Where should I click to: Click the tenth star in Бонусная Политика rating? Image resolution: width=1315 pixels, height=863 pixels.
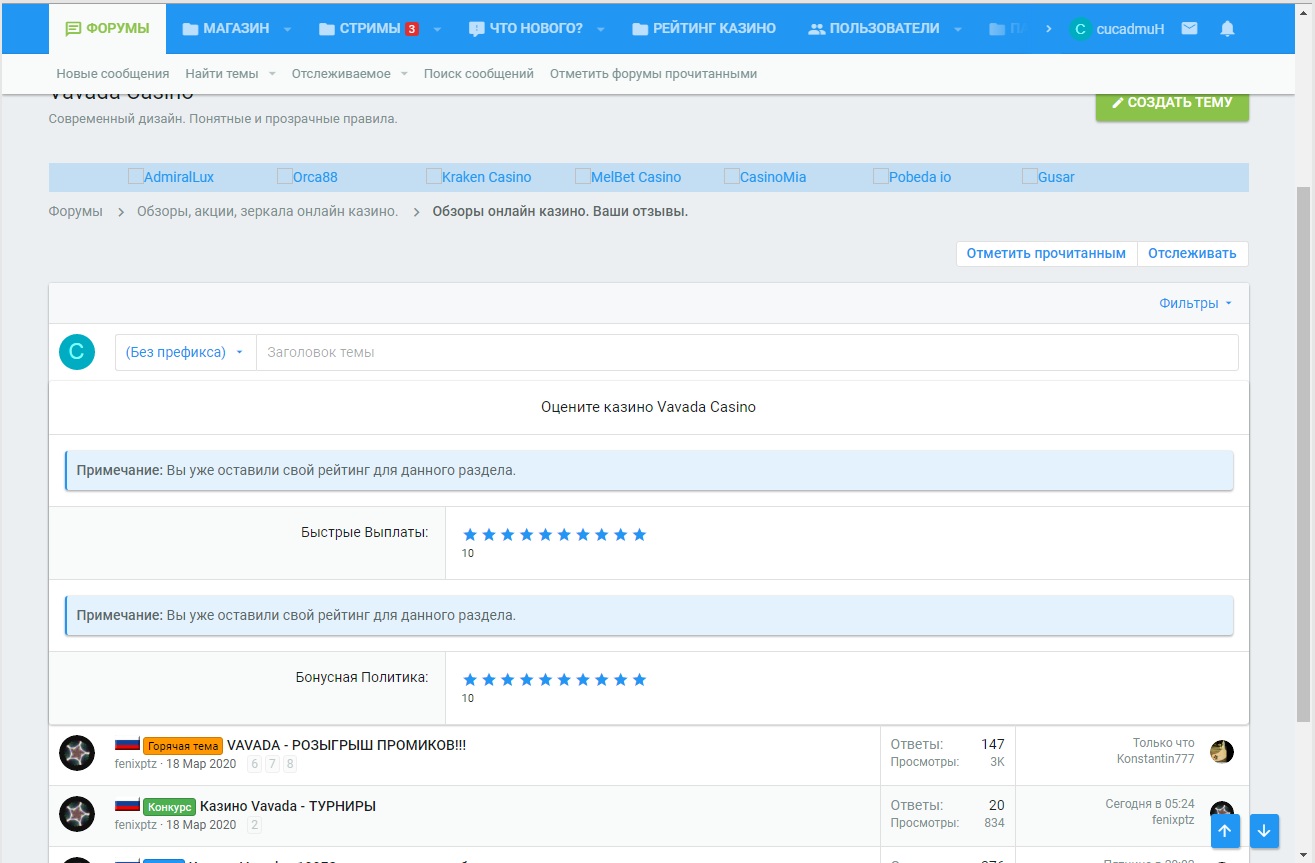(640, 680)
